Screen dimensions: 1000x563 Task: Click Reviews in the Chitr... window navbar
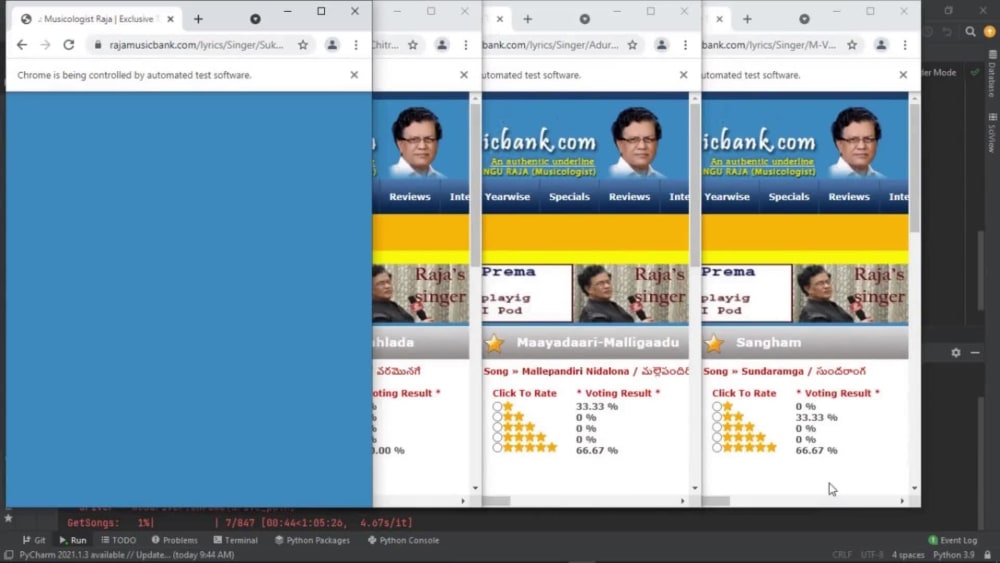click(409, 196)
